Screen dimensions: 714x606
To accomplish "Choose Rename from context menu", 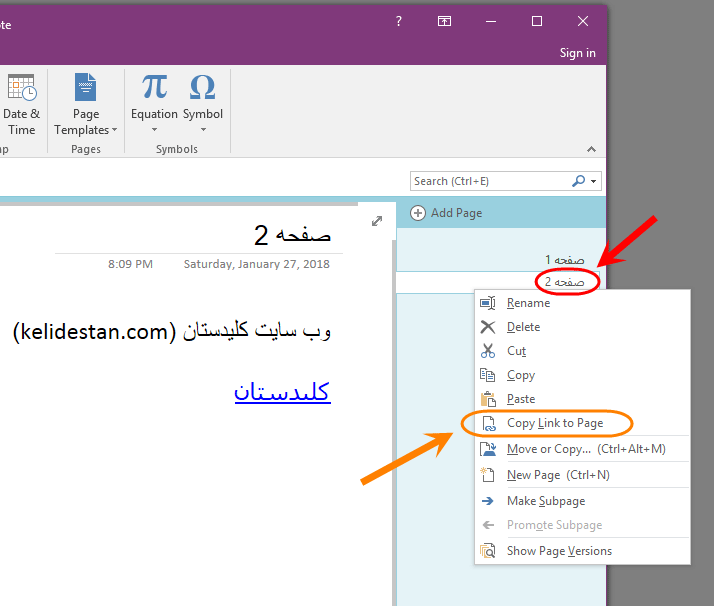I will click(x=582, y=303).
